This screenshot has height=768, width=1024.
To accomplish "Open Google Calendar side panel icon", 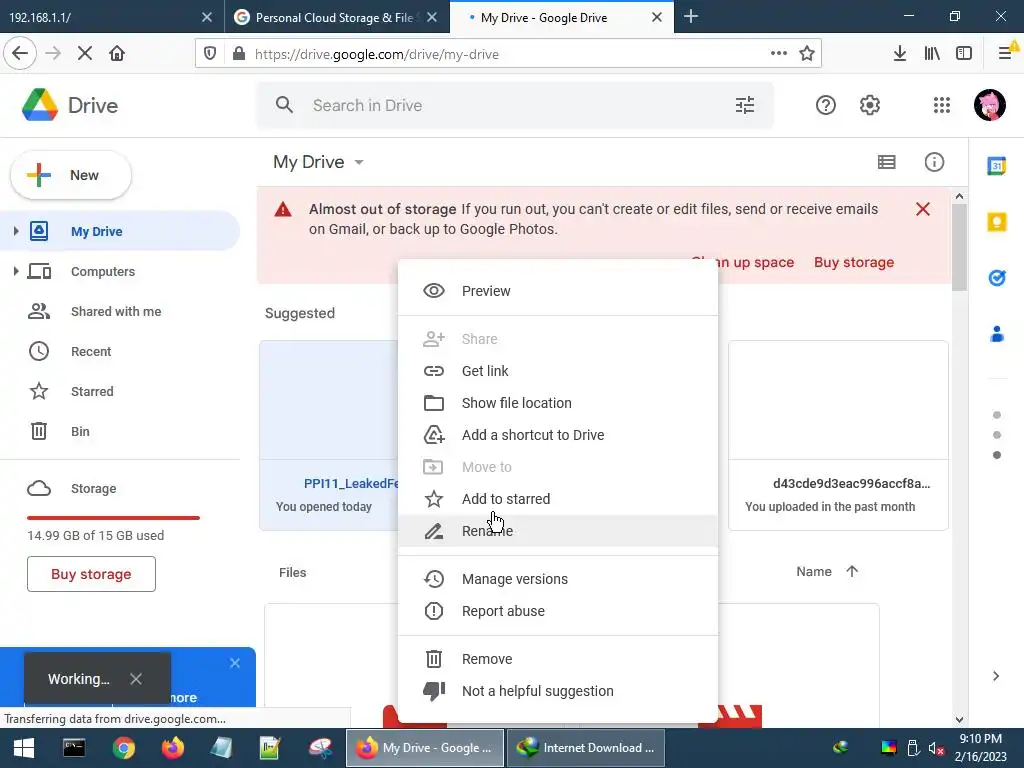I will [x=997, y=167].
